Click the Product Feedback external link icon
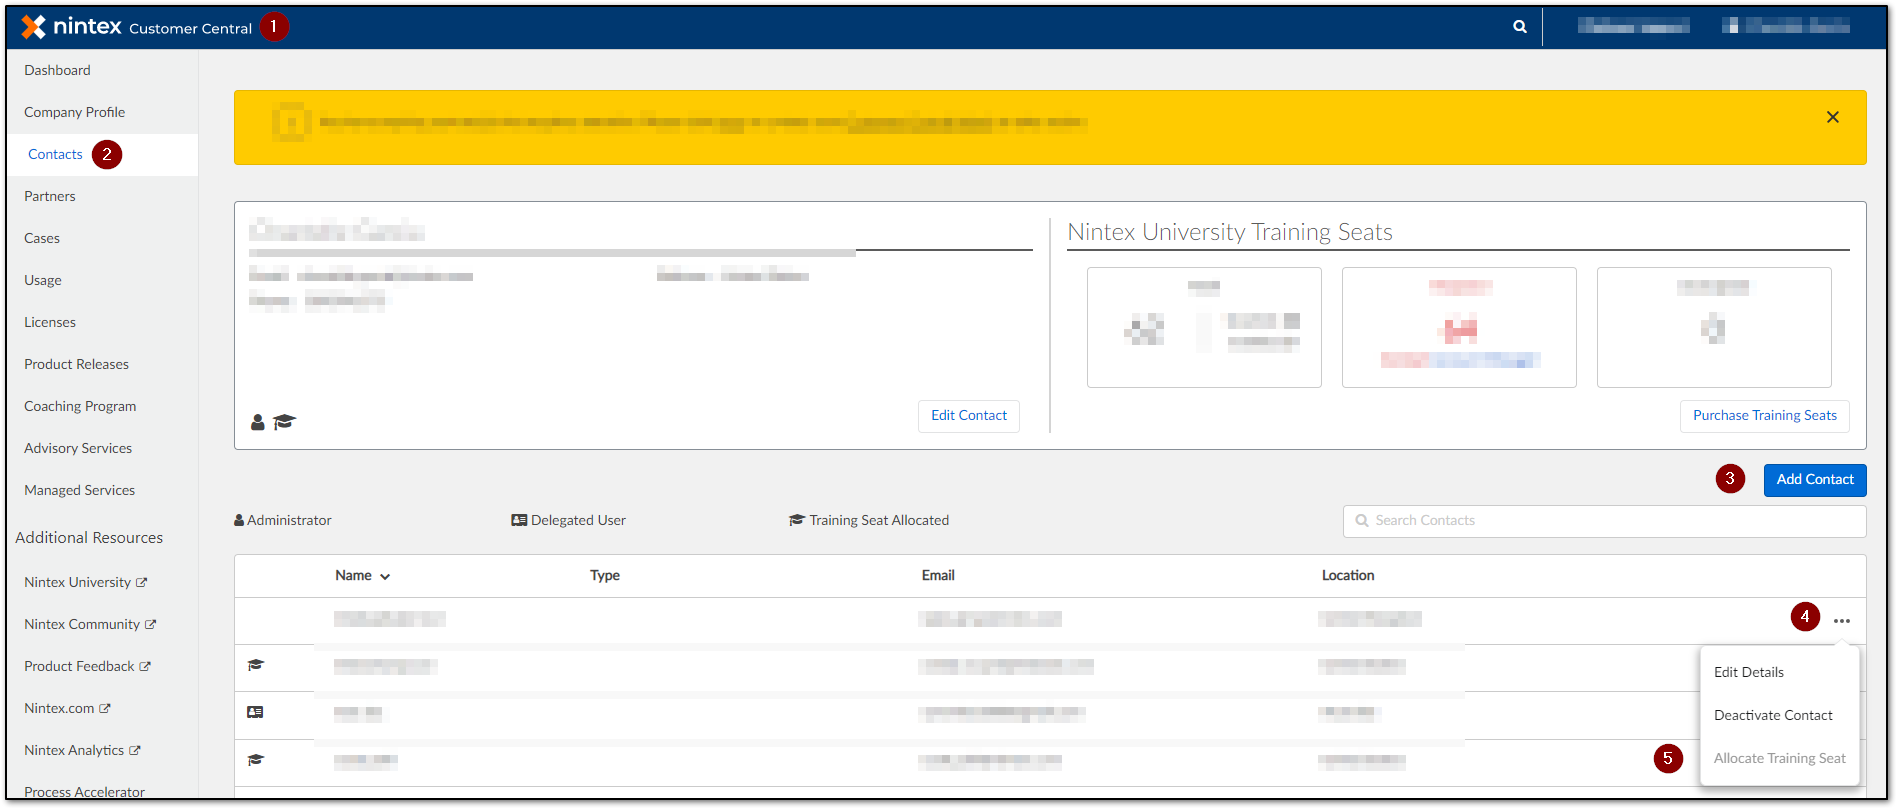 [145, 666]
